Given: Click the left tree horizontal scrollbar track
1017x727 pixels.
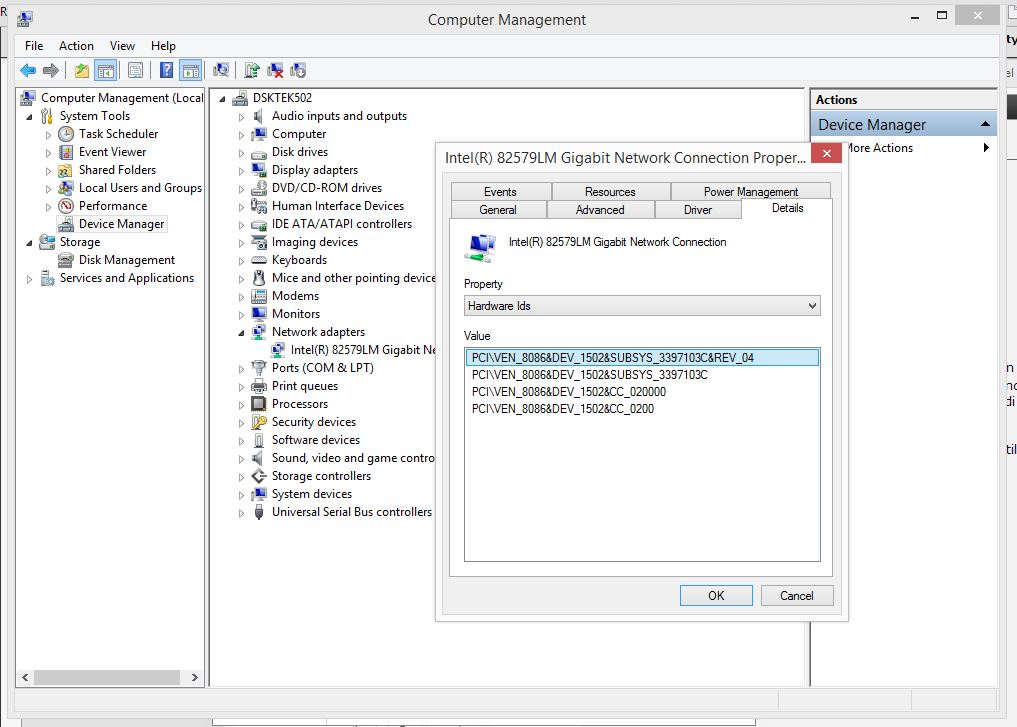Looking at the screenshot, I should pos(107,677).
